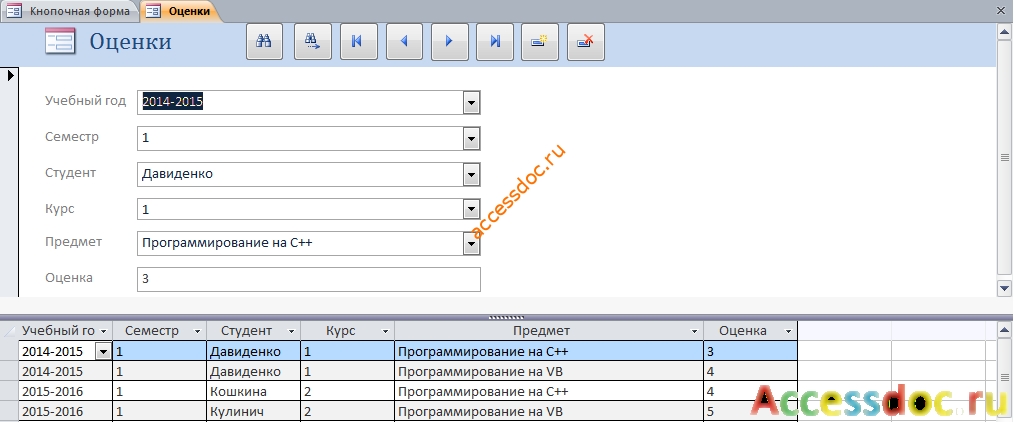Click the Программирование на VB cell in Кулинич row
The width and height of the screenshot is (1014, 422).
coord(549,412)
